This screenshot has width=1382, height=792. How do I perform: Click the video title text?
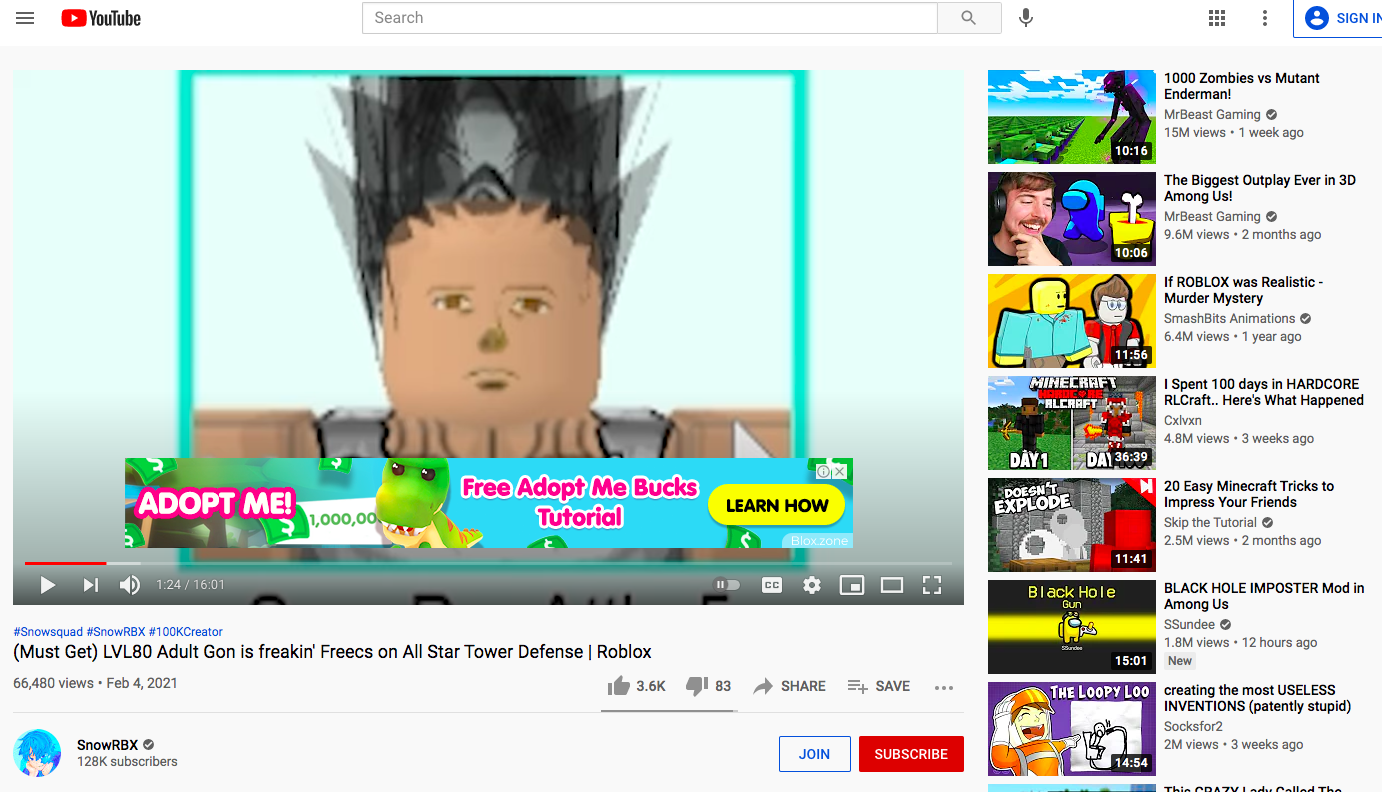pyautogui.click(x=332, y=652)
